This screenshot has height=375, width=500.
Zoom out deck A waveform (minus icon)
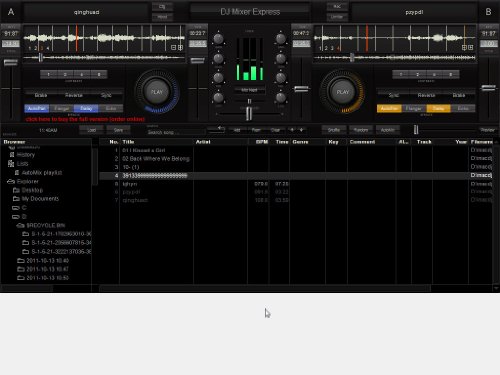tap(174, 48)
